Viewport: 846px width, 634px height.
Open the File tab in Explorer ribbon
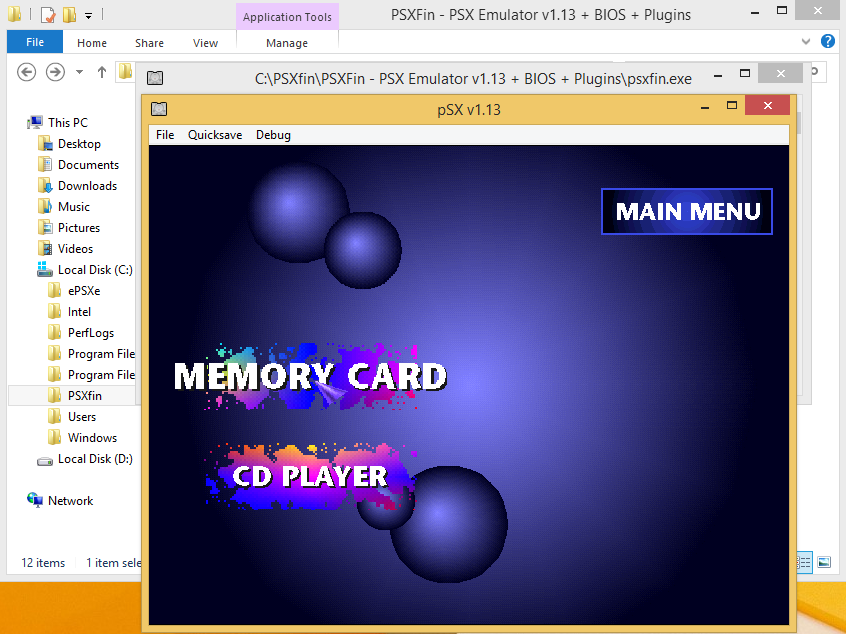(35, 42)
